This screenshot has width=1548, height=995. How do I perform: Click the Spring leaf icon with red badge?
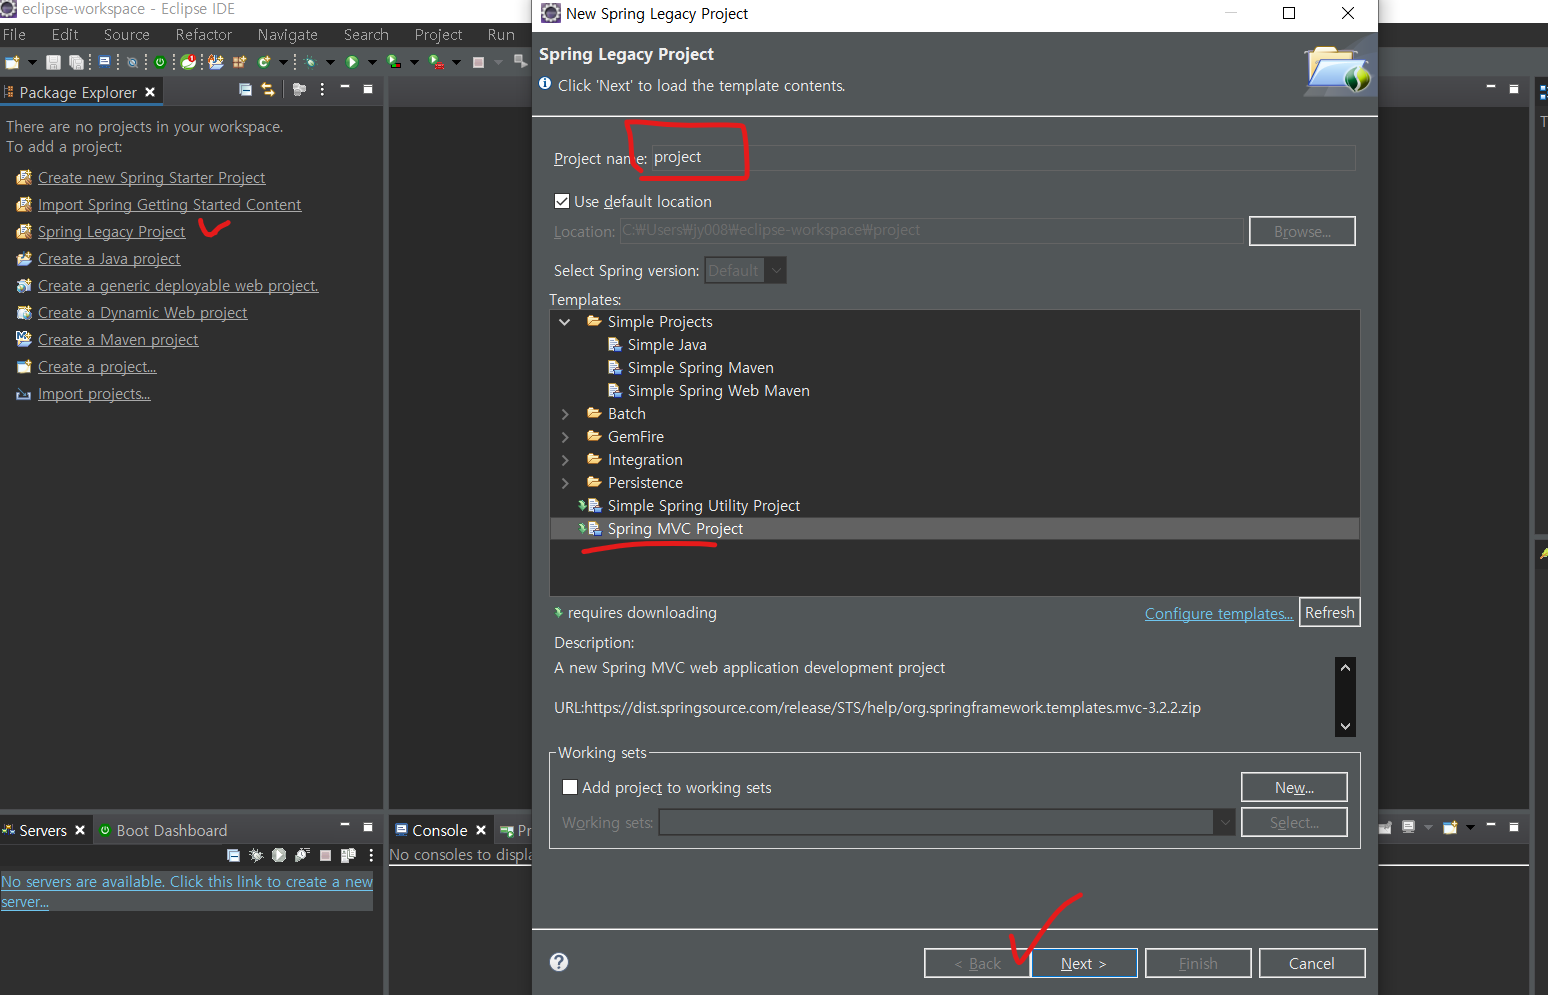pyautogui.click(x=188, y=62)
